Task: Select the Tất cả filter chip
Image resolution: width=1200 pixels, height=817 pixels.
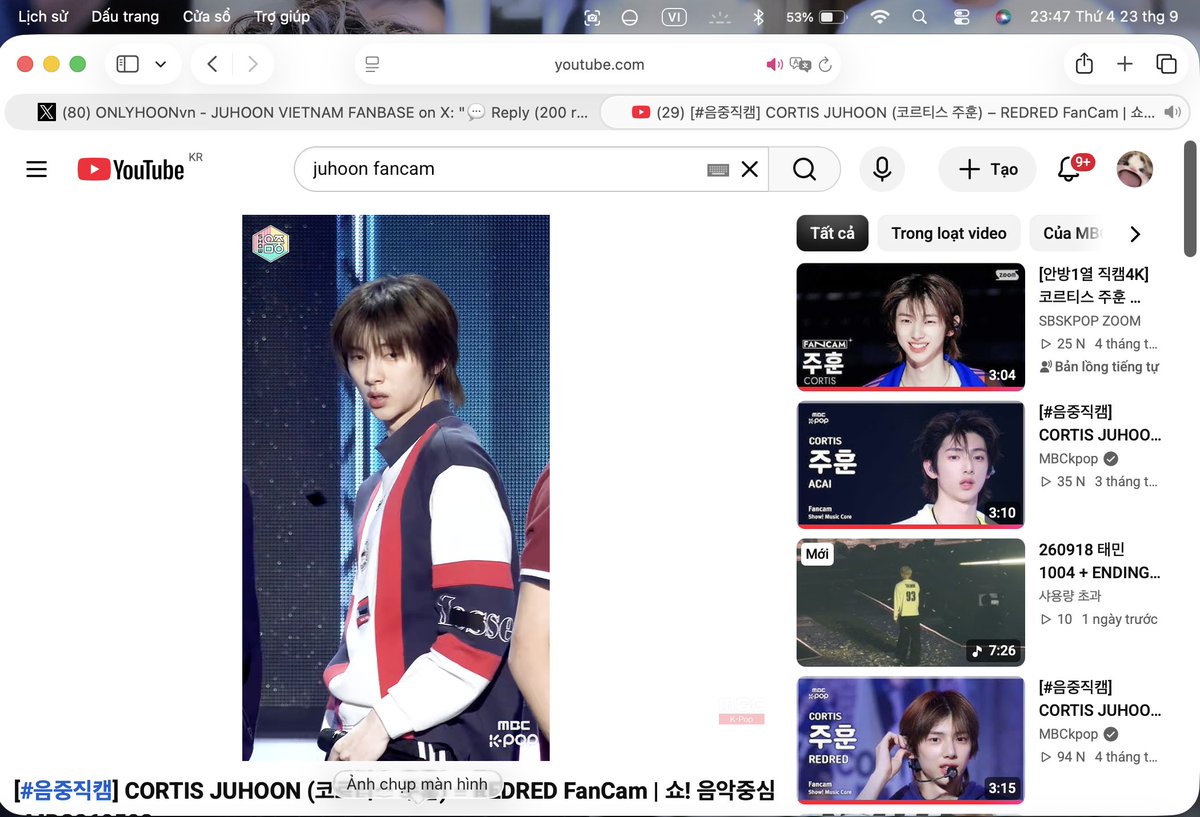Action: pos(832,233)
